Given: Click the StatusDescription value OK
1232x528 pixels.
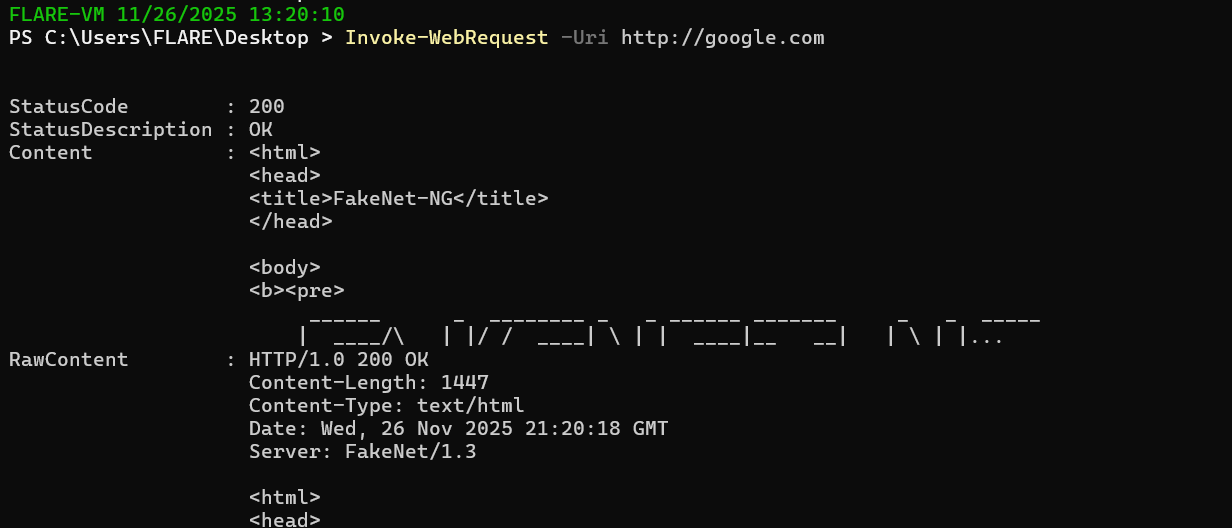Looking at the screenshot, I should pyautogui.click(x=261, y=129).
